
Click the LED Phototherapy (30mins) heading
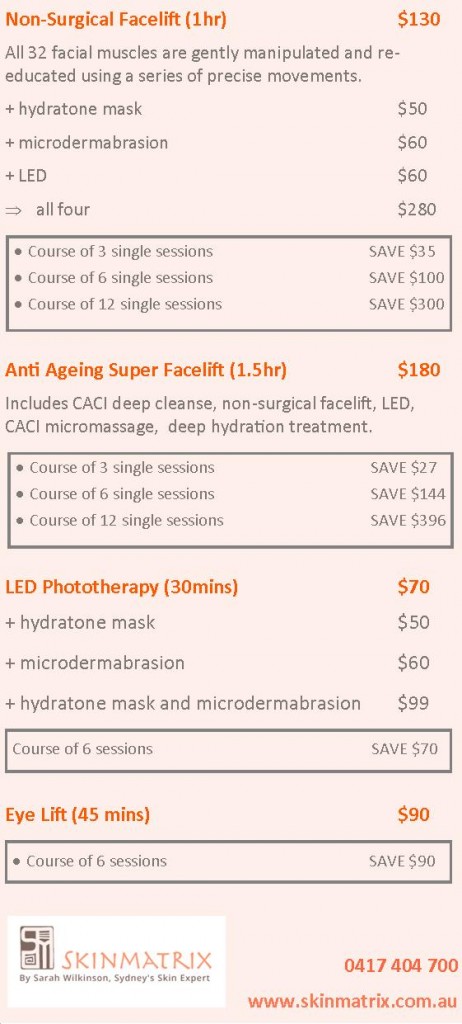122,586
